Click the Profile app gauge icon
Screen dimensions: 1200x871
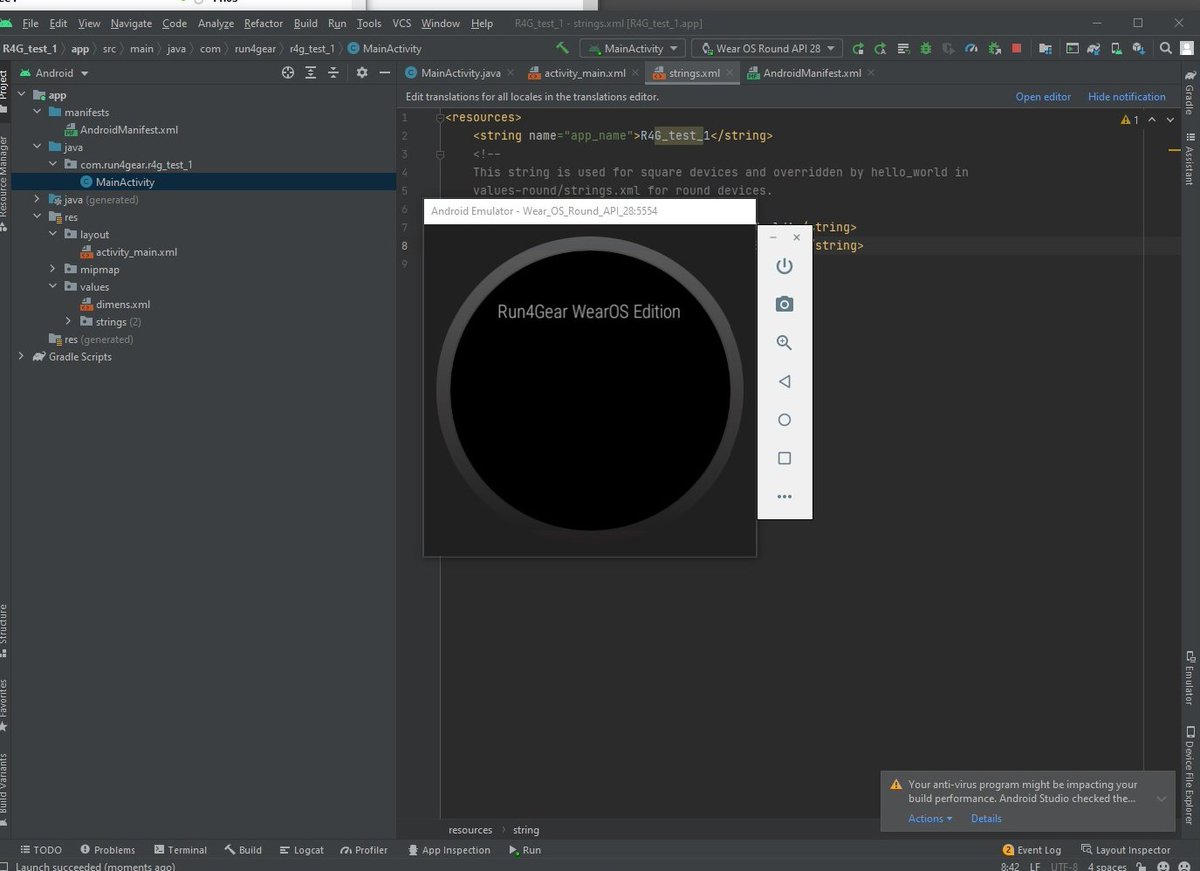pos(971,48)
